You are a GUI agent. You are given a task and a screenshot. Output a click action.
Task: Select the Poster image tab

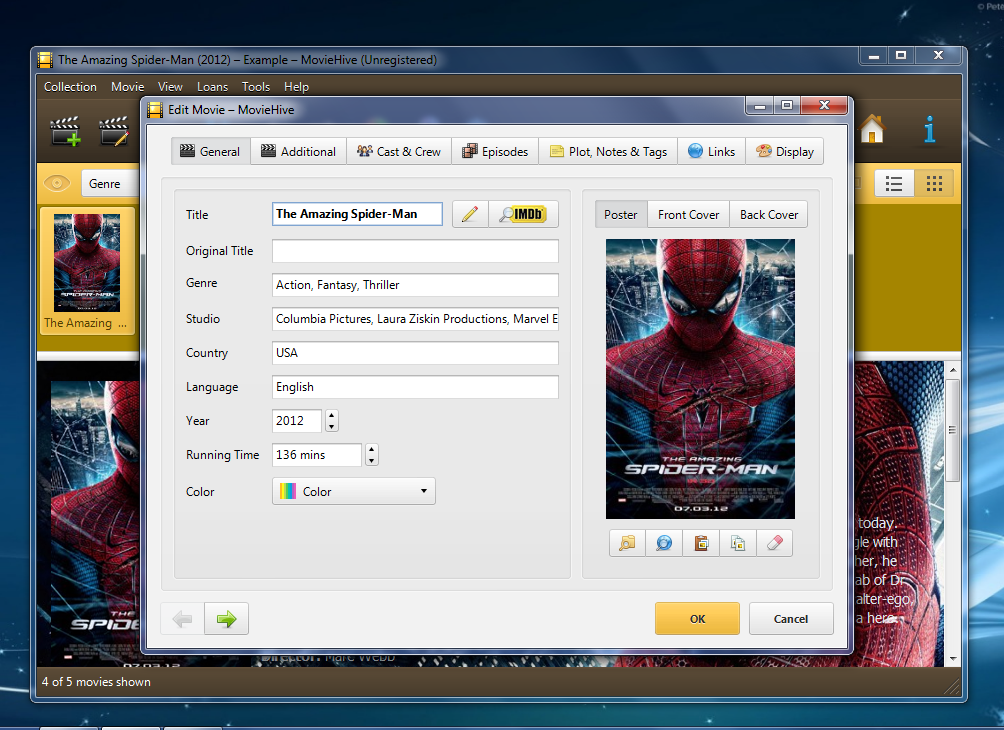tap(621, 215)
